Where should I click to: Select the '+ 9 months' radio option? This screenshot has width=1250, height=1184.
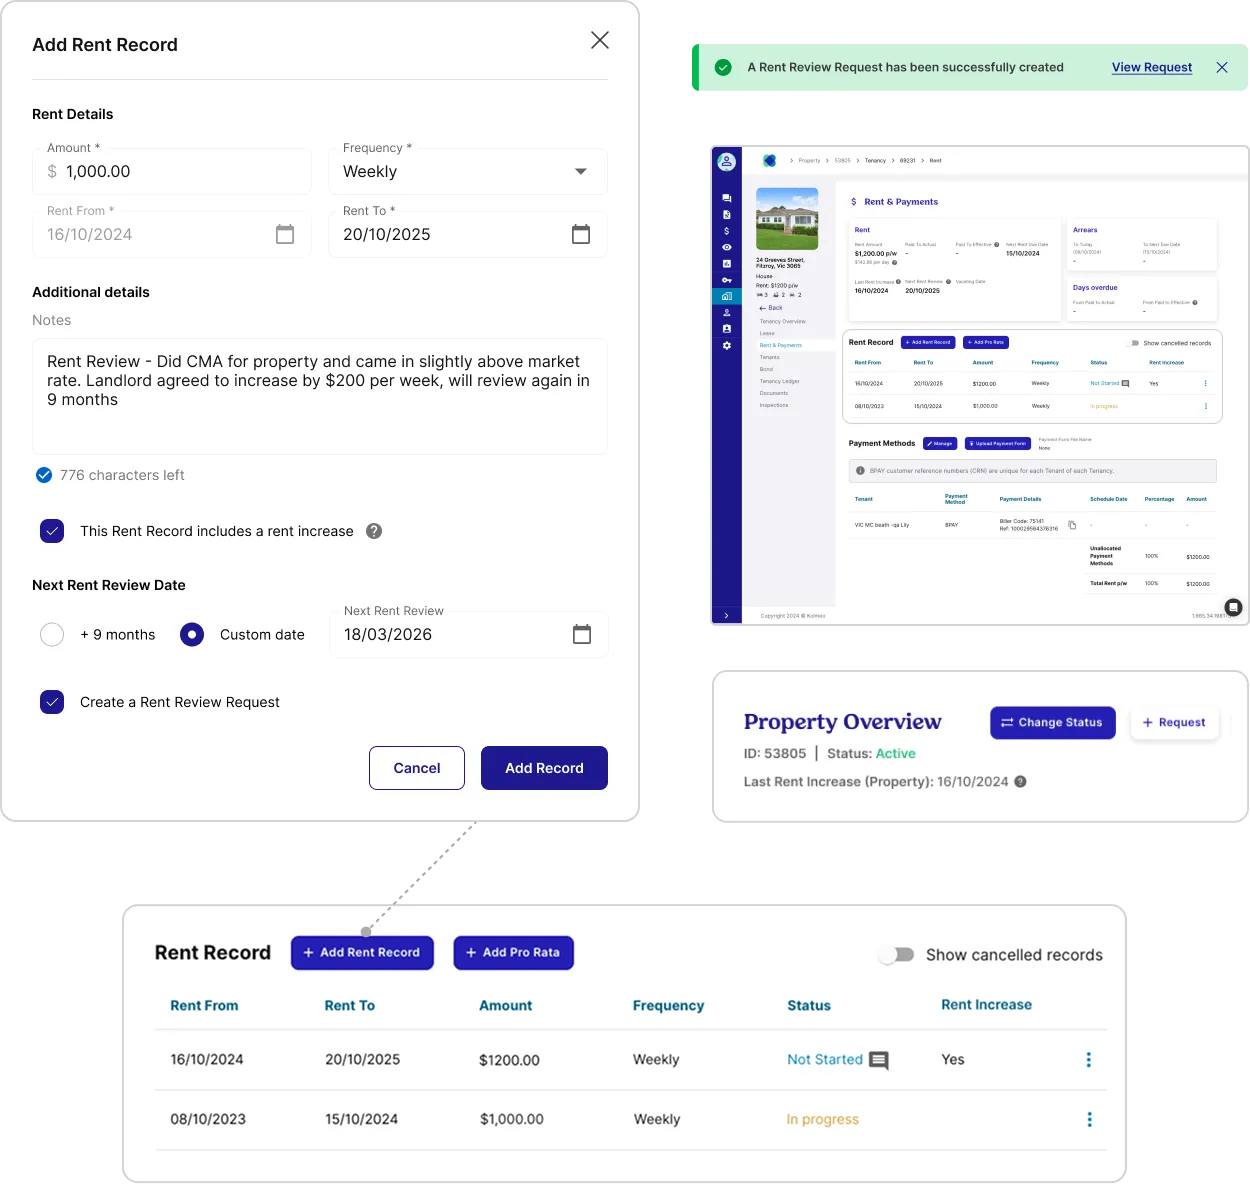click(x=52, y=634)
